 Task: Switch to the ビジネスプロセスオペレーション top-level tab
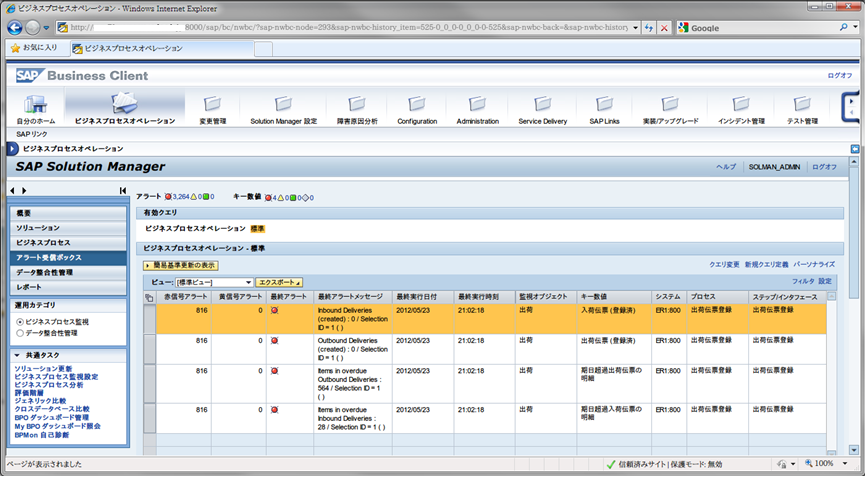[125, 108]
